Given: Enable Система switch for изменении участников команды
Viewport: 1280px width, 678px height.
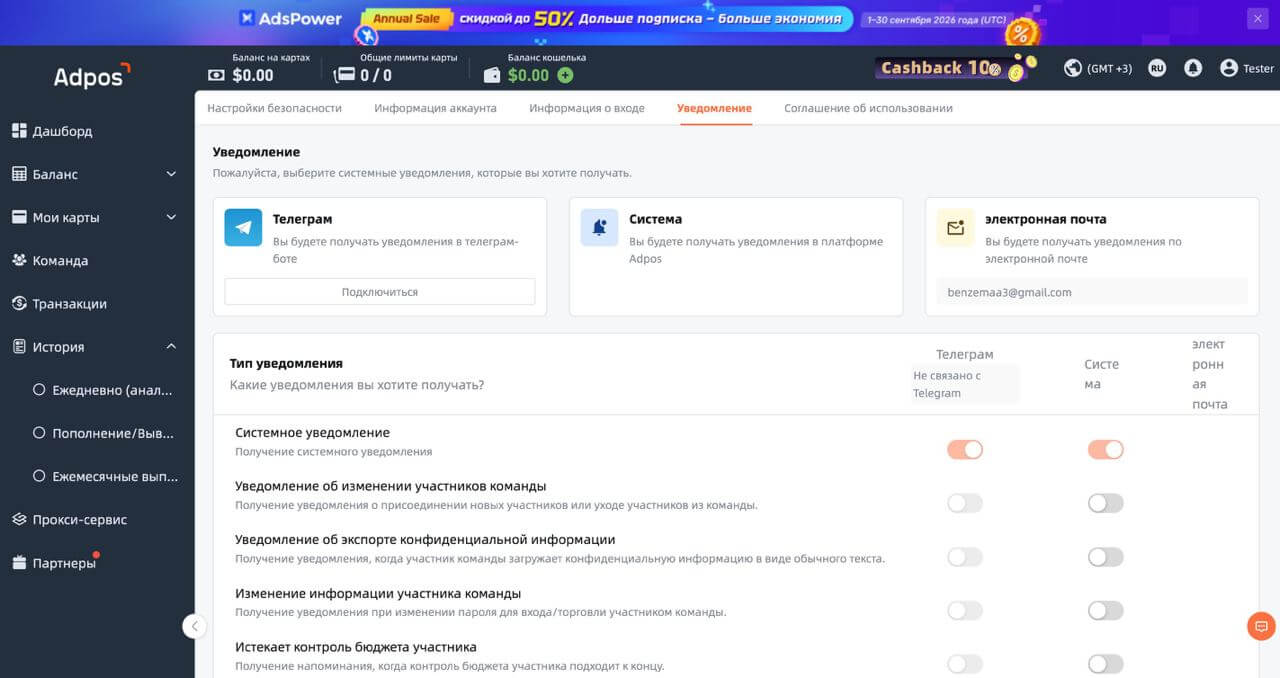Looking at the screenshot, I should pyautogui.click(x=1106, y=503).
